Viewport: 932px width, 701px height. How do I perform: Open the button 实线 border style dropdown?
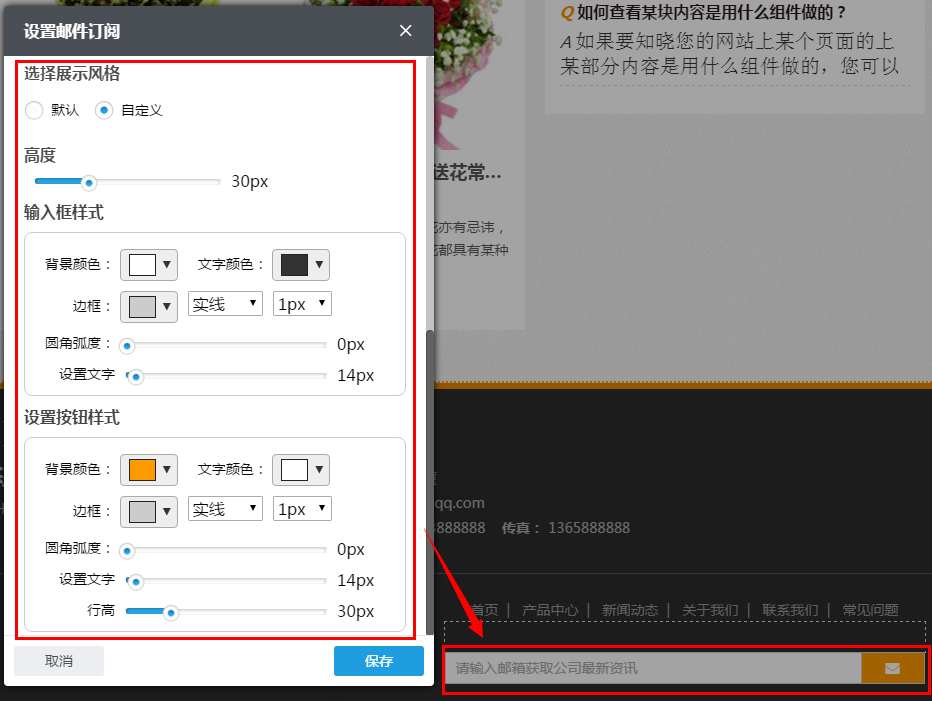click(224, 508)
